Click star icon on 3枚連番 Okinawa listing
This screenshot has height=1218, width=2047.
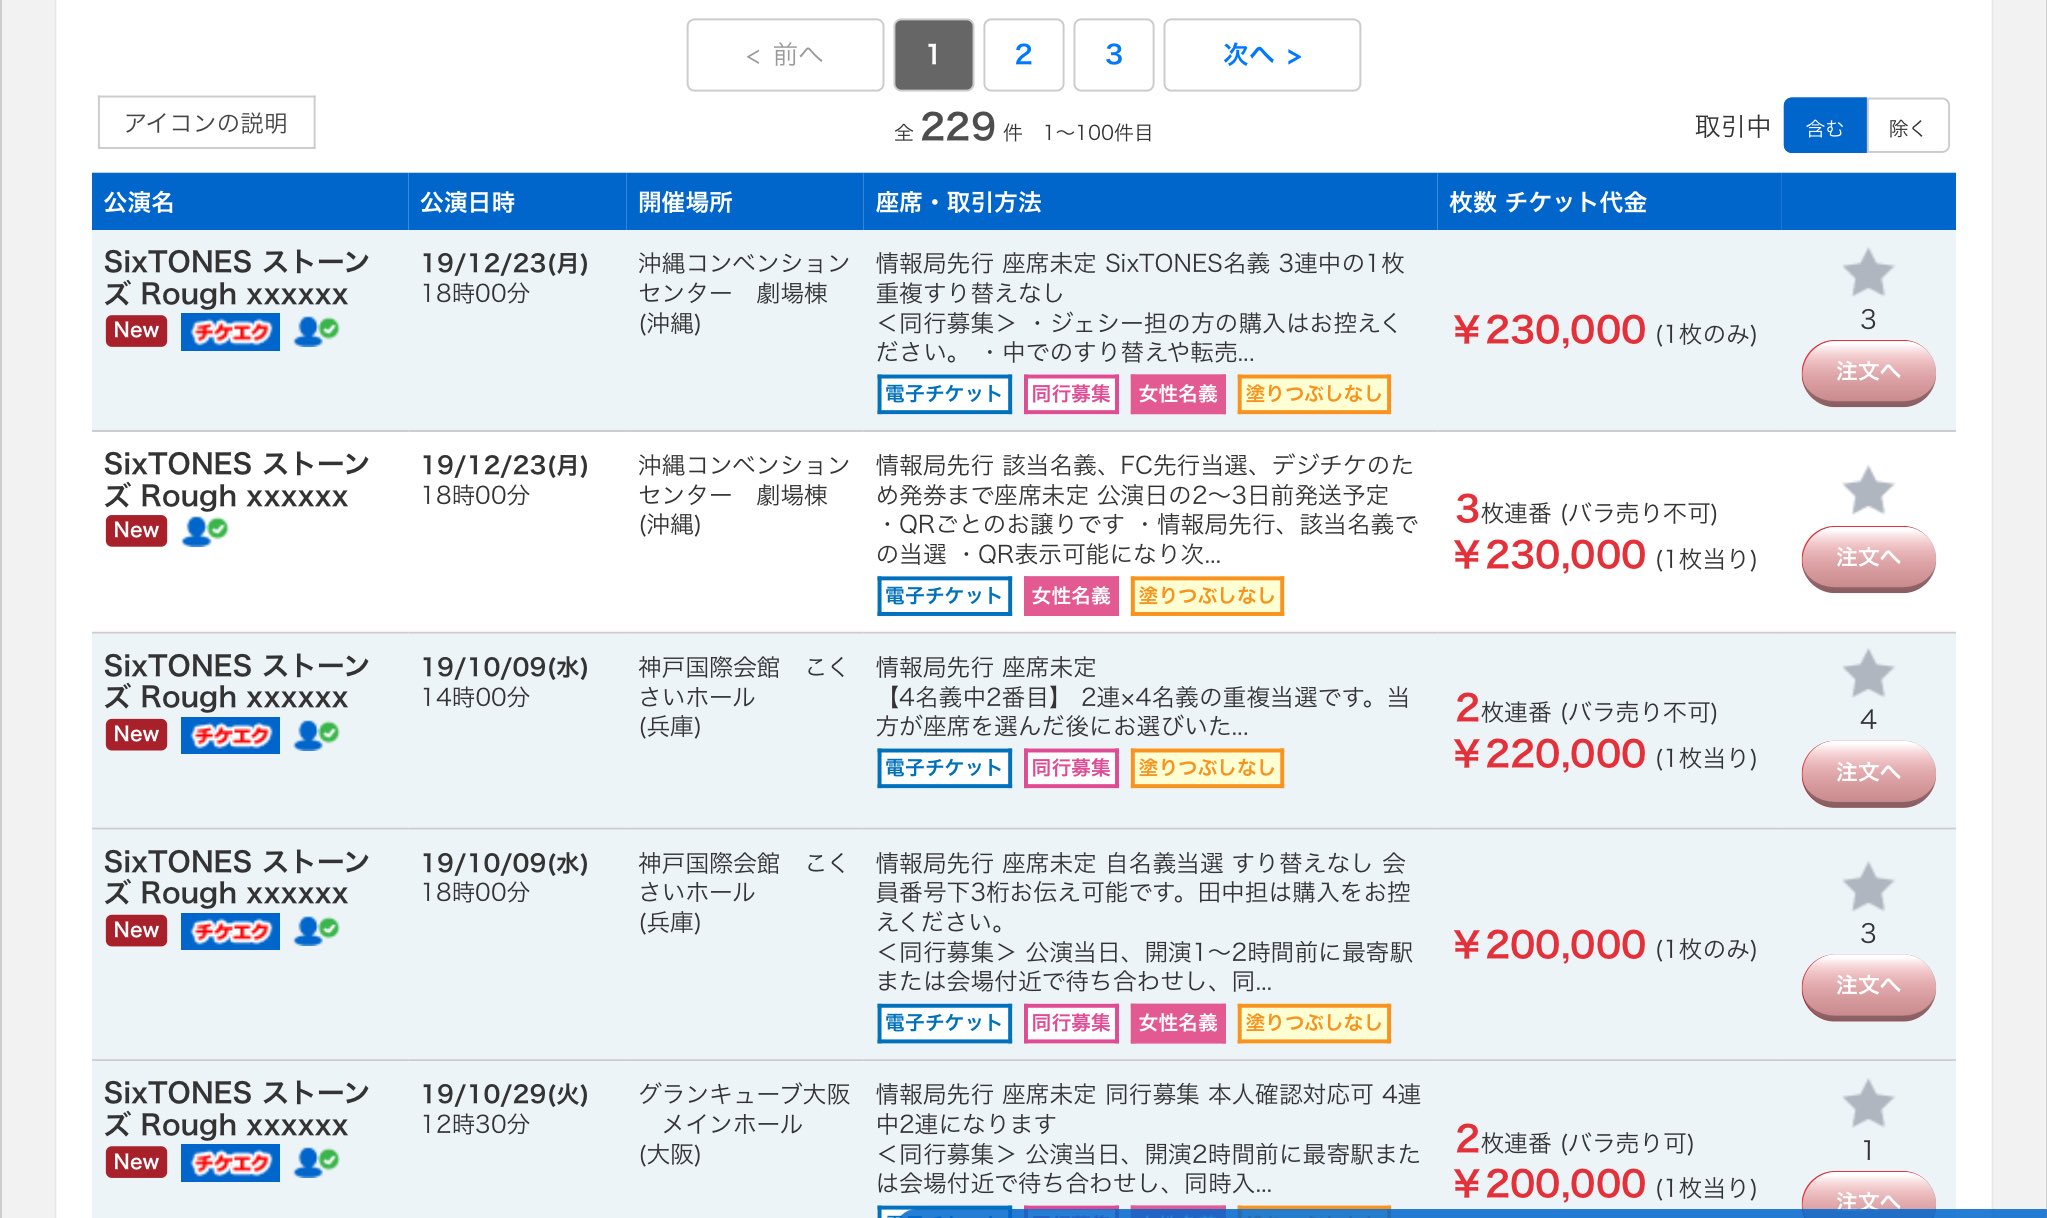[1867, 491]
